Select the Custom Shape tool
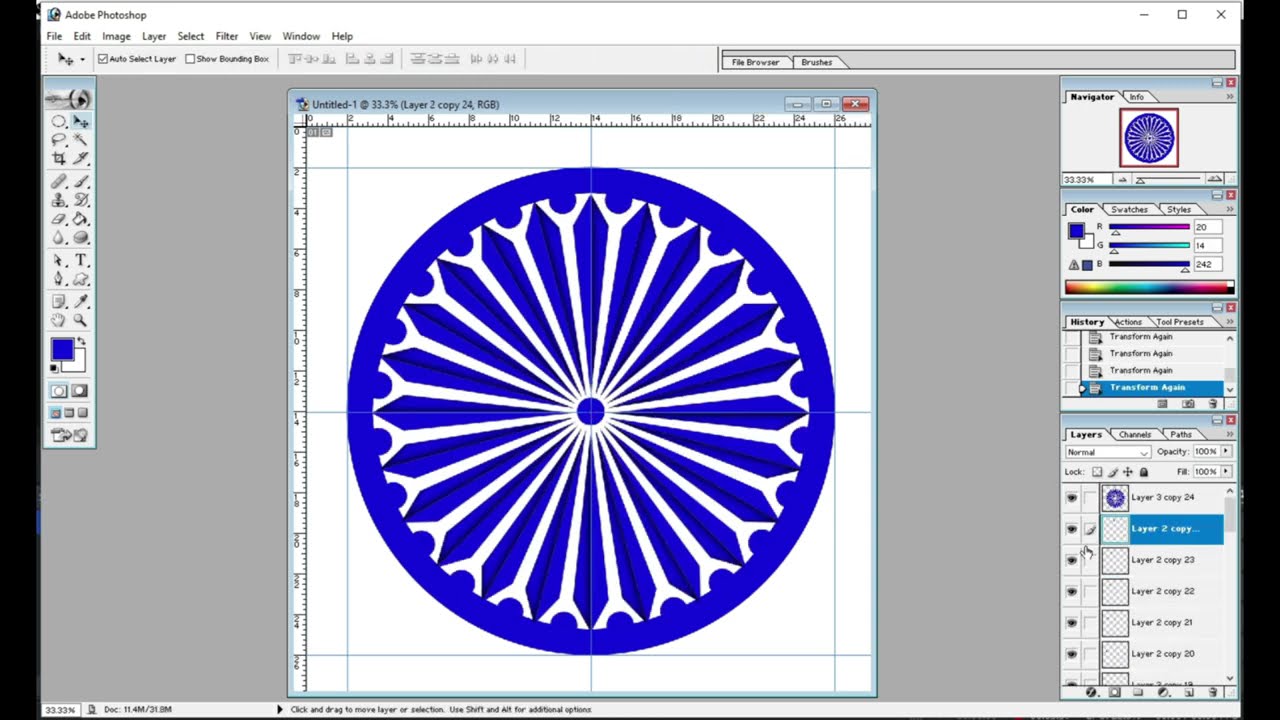The height and width of the screenshot is (720, 1280). tap(80, 279)
